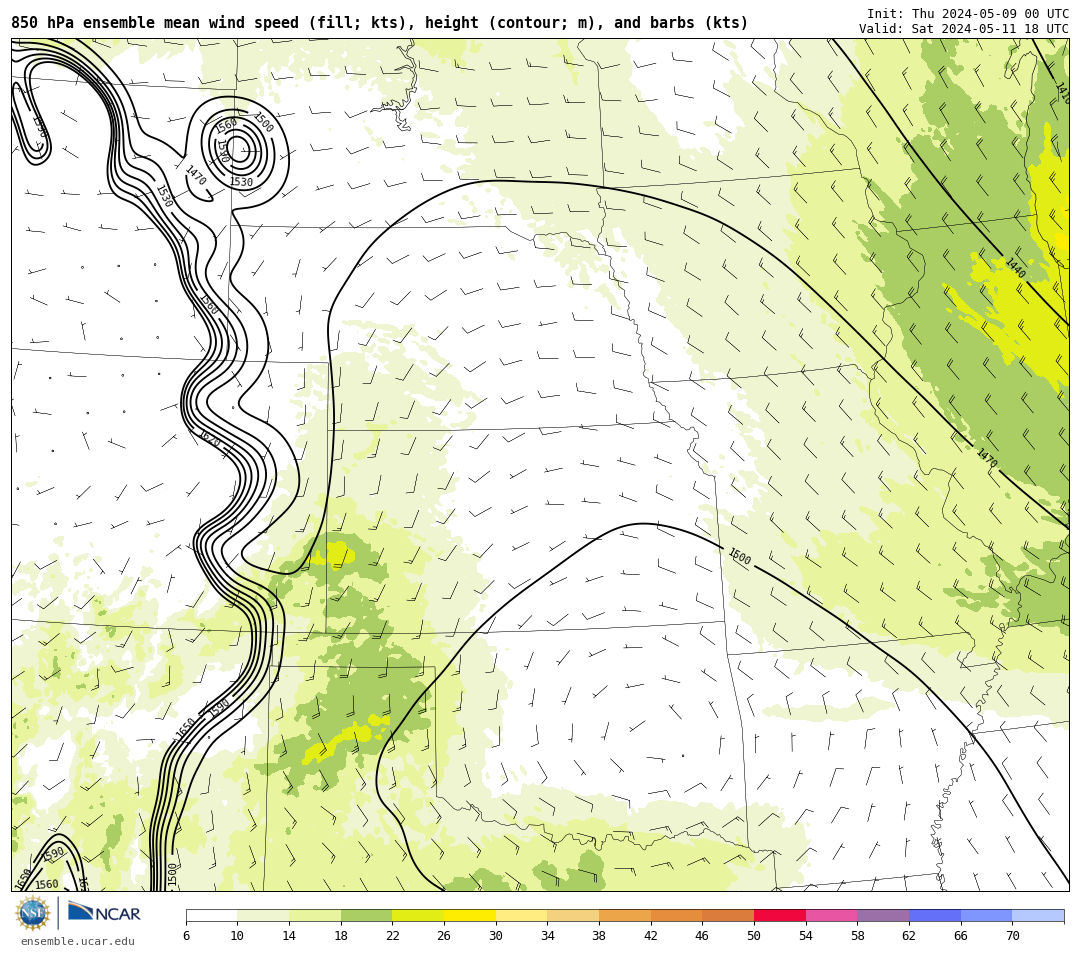The height and width of the screenshot is (954, 1080).
Task: Select the blue 62-66 kts color swatch
Action: click(935, 915)
